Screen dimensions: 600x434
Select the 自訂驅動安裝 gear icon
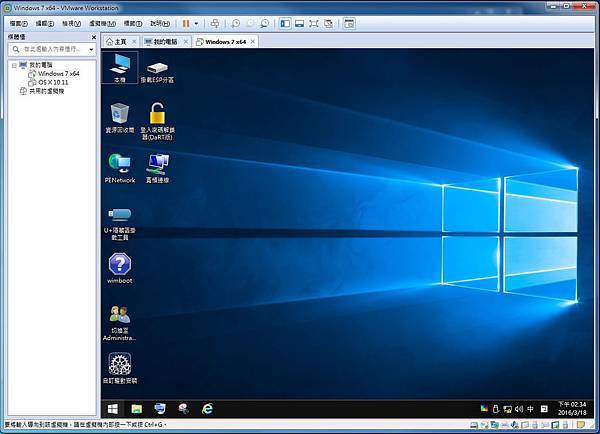coord(120,368)
